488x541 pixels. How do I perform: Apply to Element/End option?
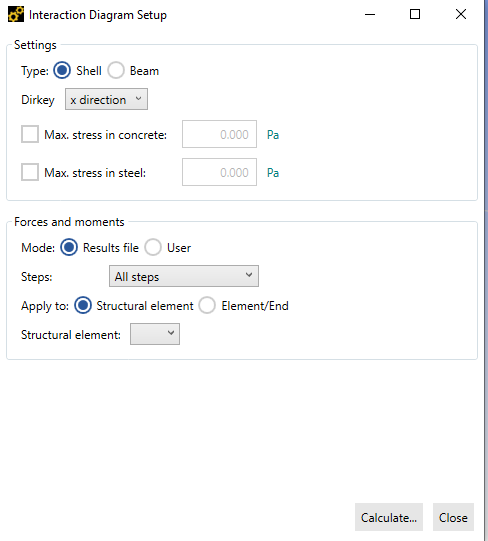(207, 305)
